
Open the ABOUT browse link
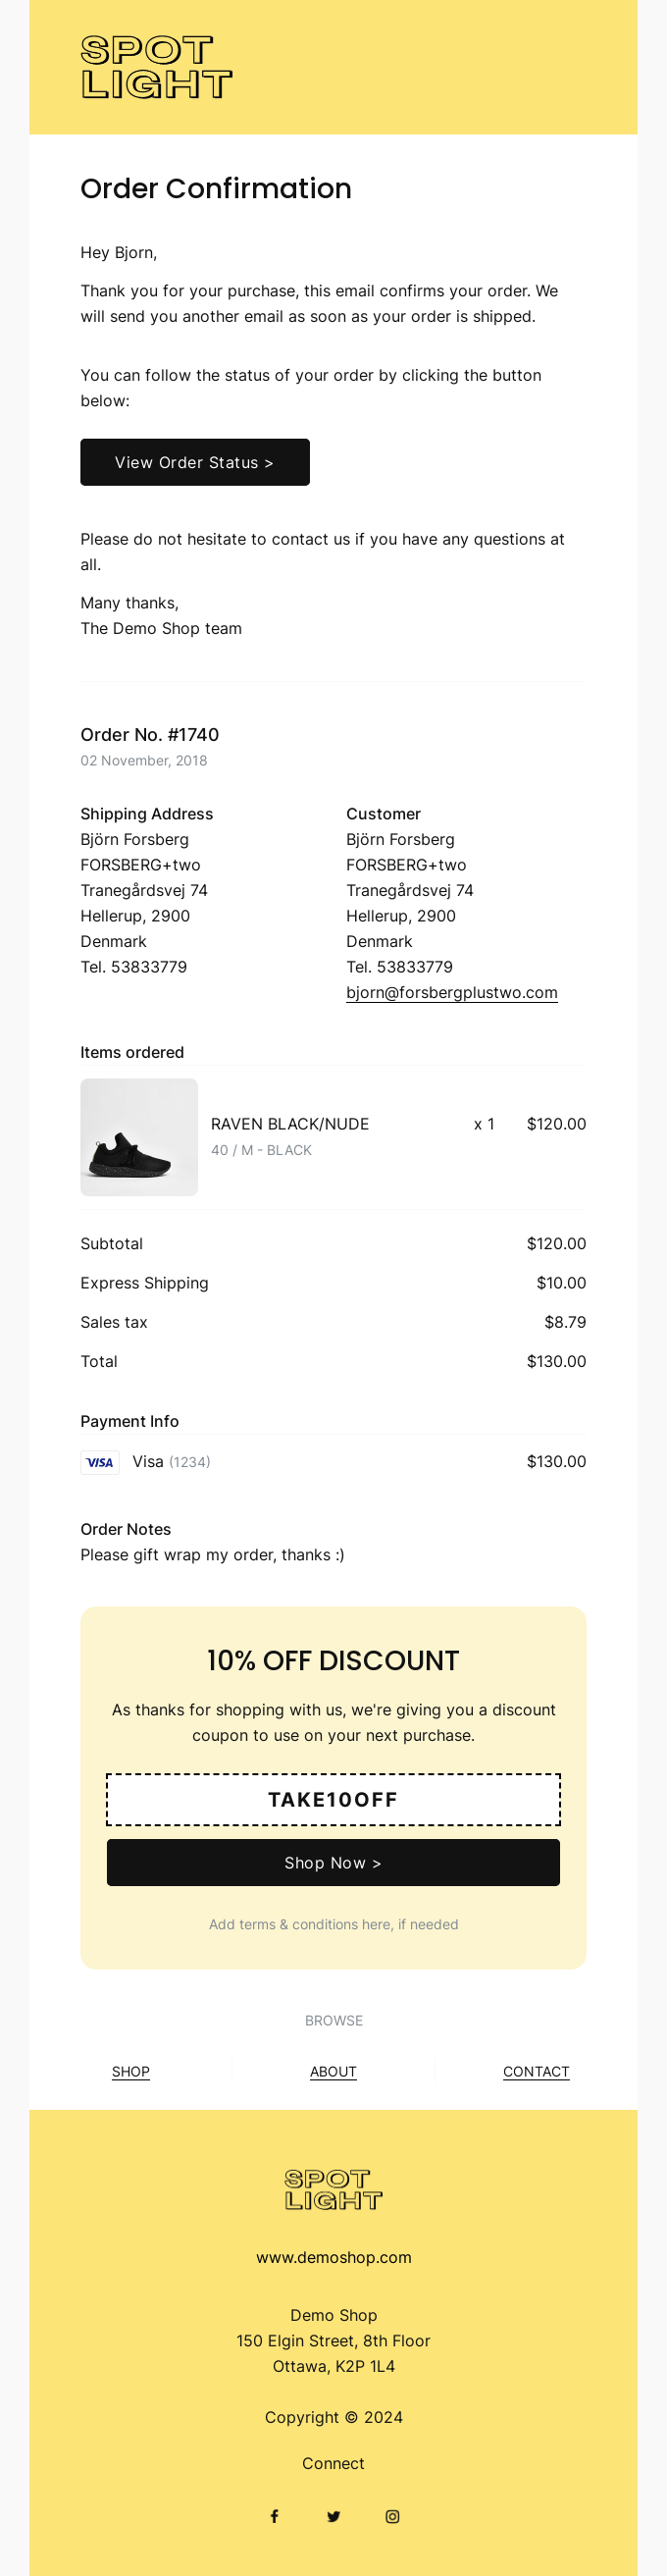[333, 2071]
